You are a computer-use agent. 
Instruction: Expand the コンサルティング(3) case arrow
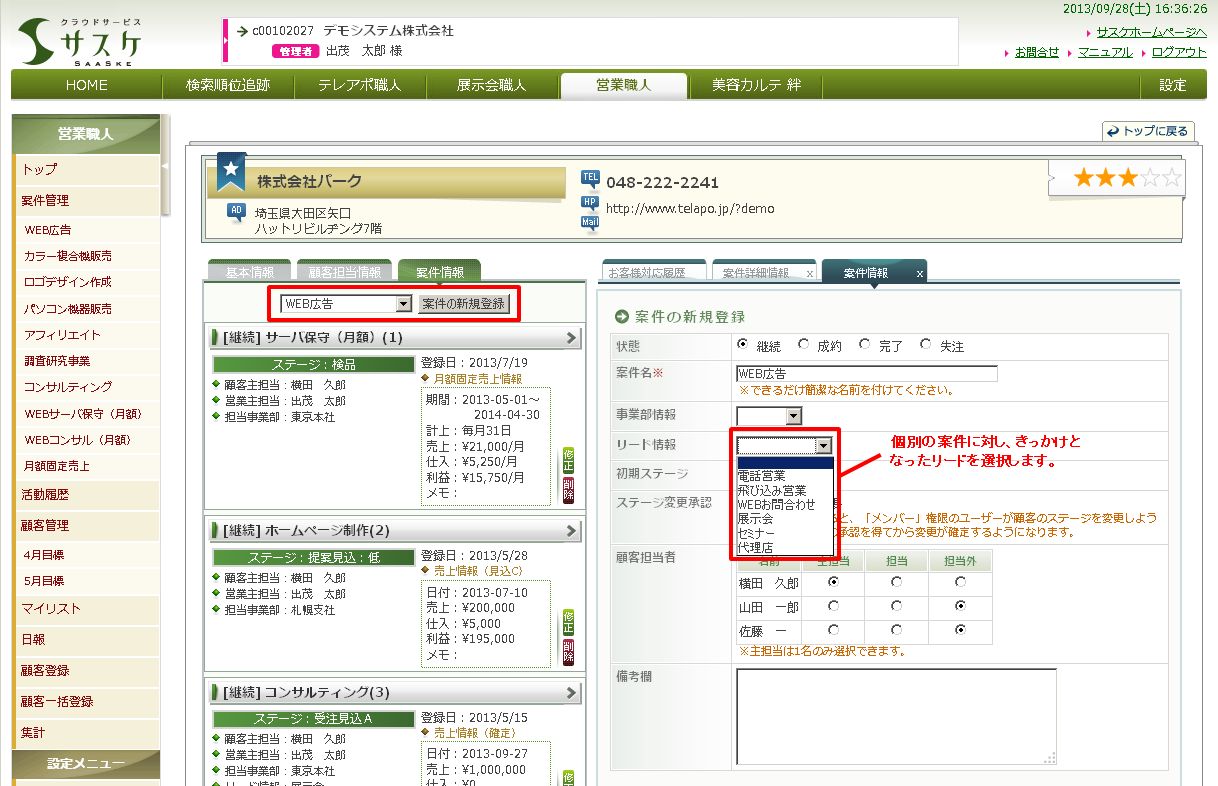click(571, 693)
